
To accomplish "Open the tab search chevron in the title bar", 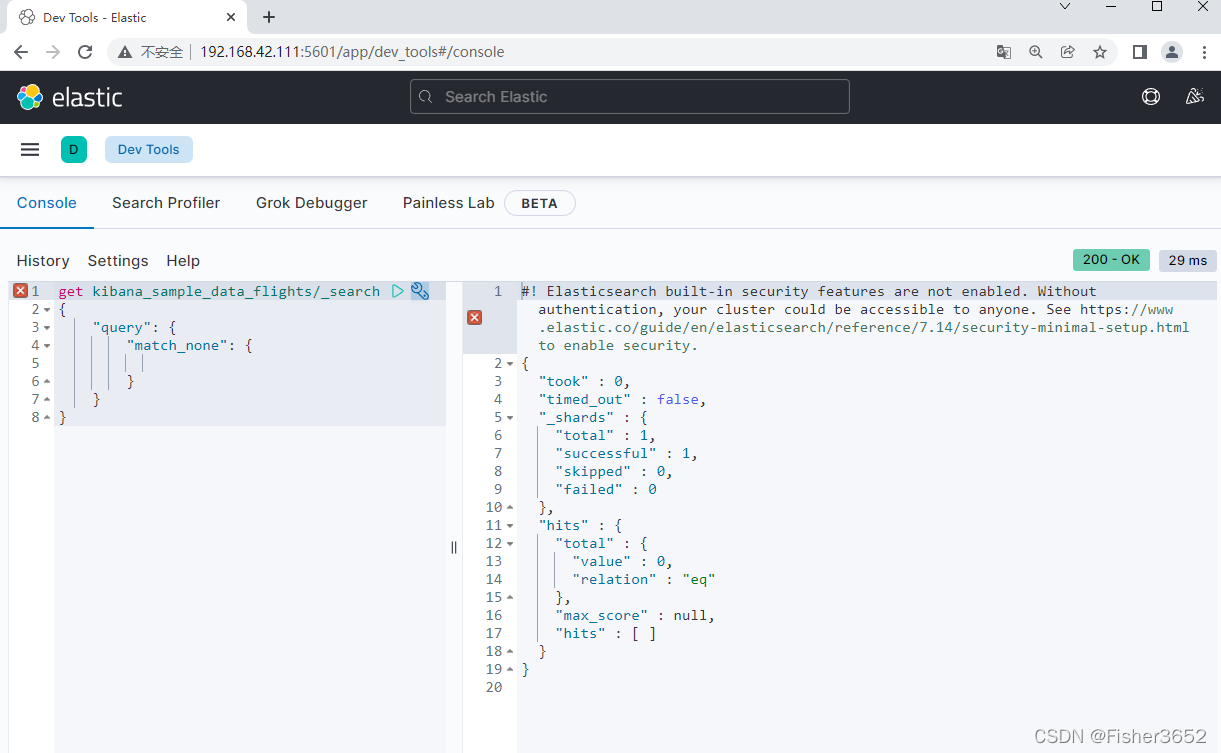I will coord(1065,6).
